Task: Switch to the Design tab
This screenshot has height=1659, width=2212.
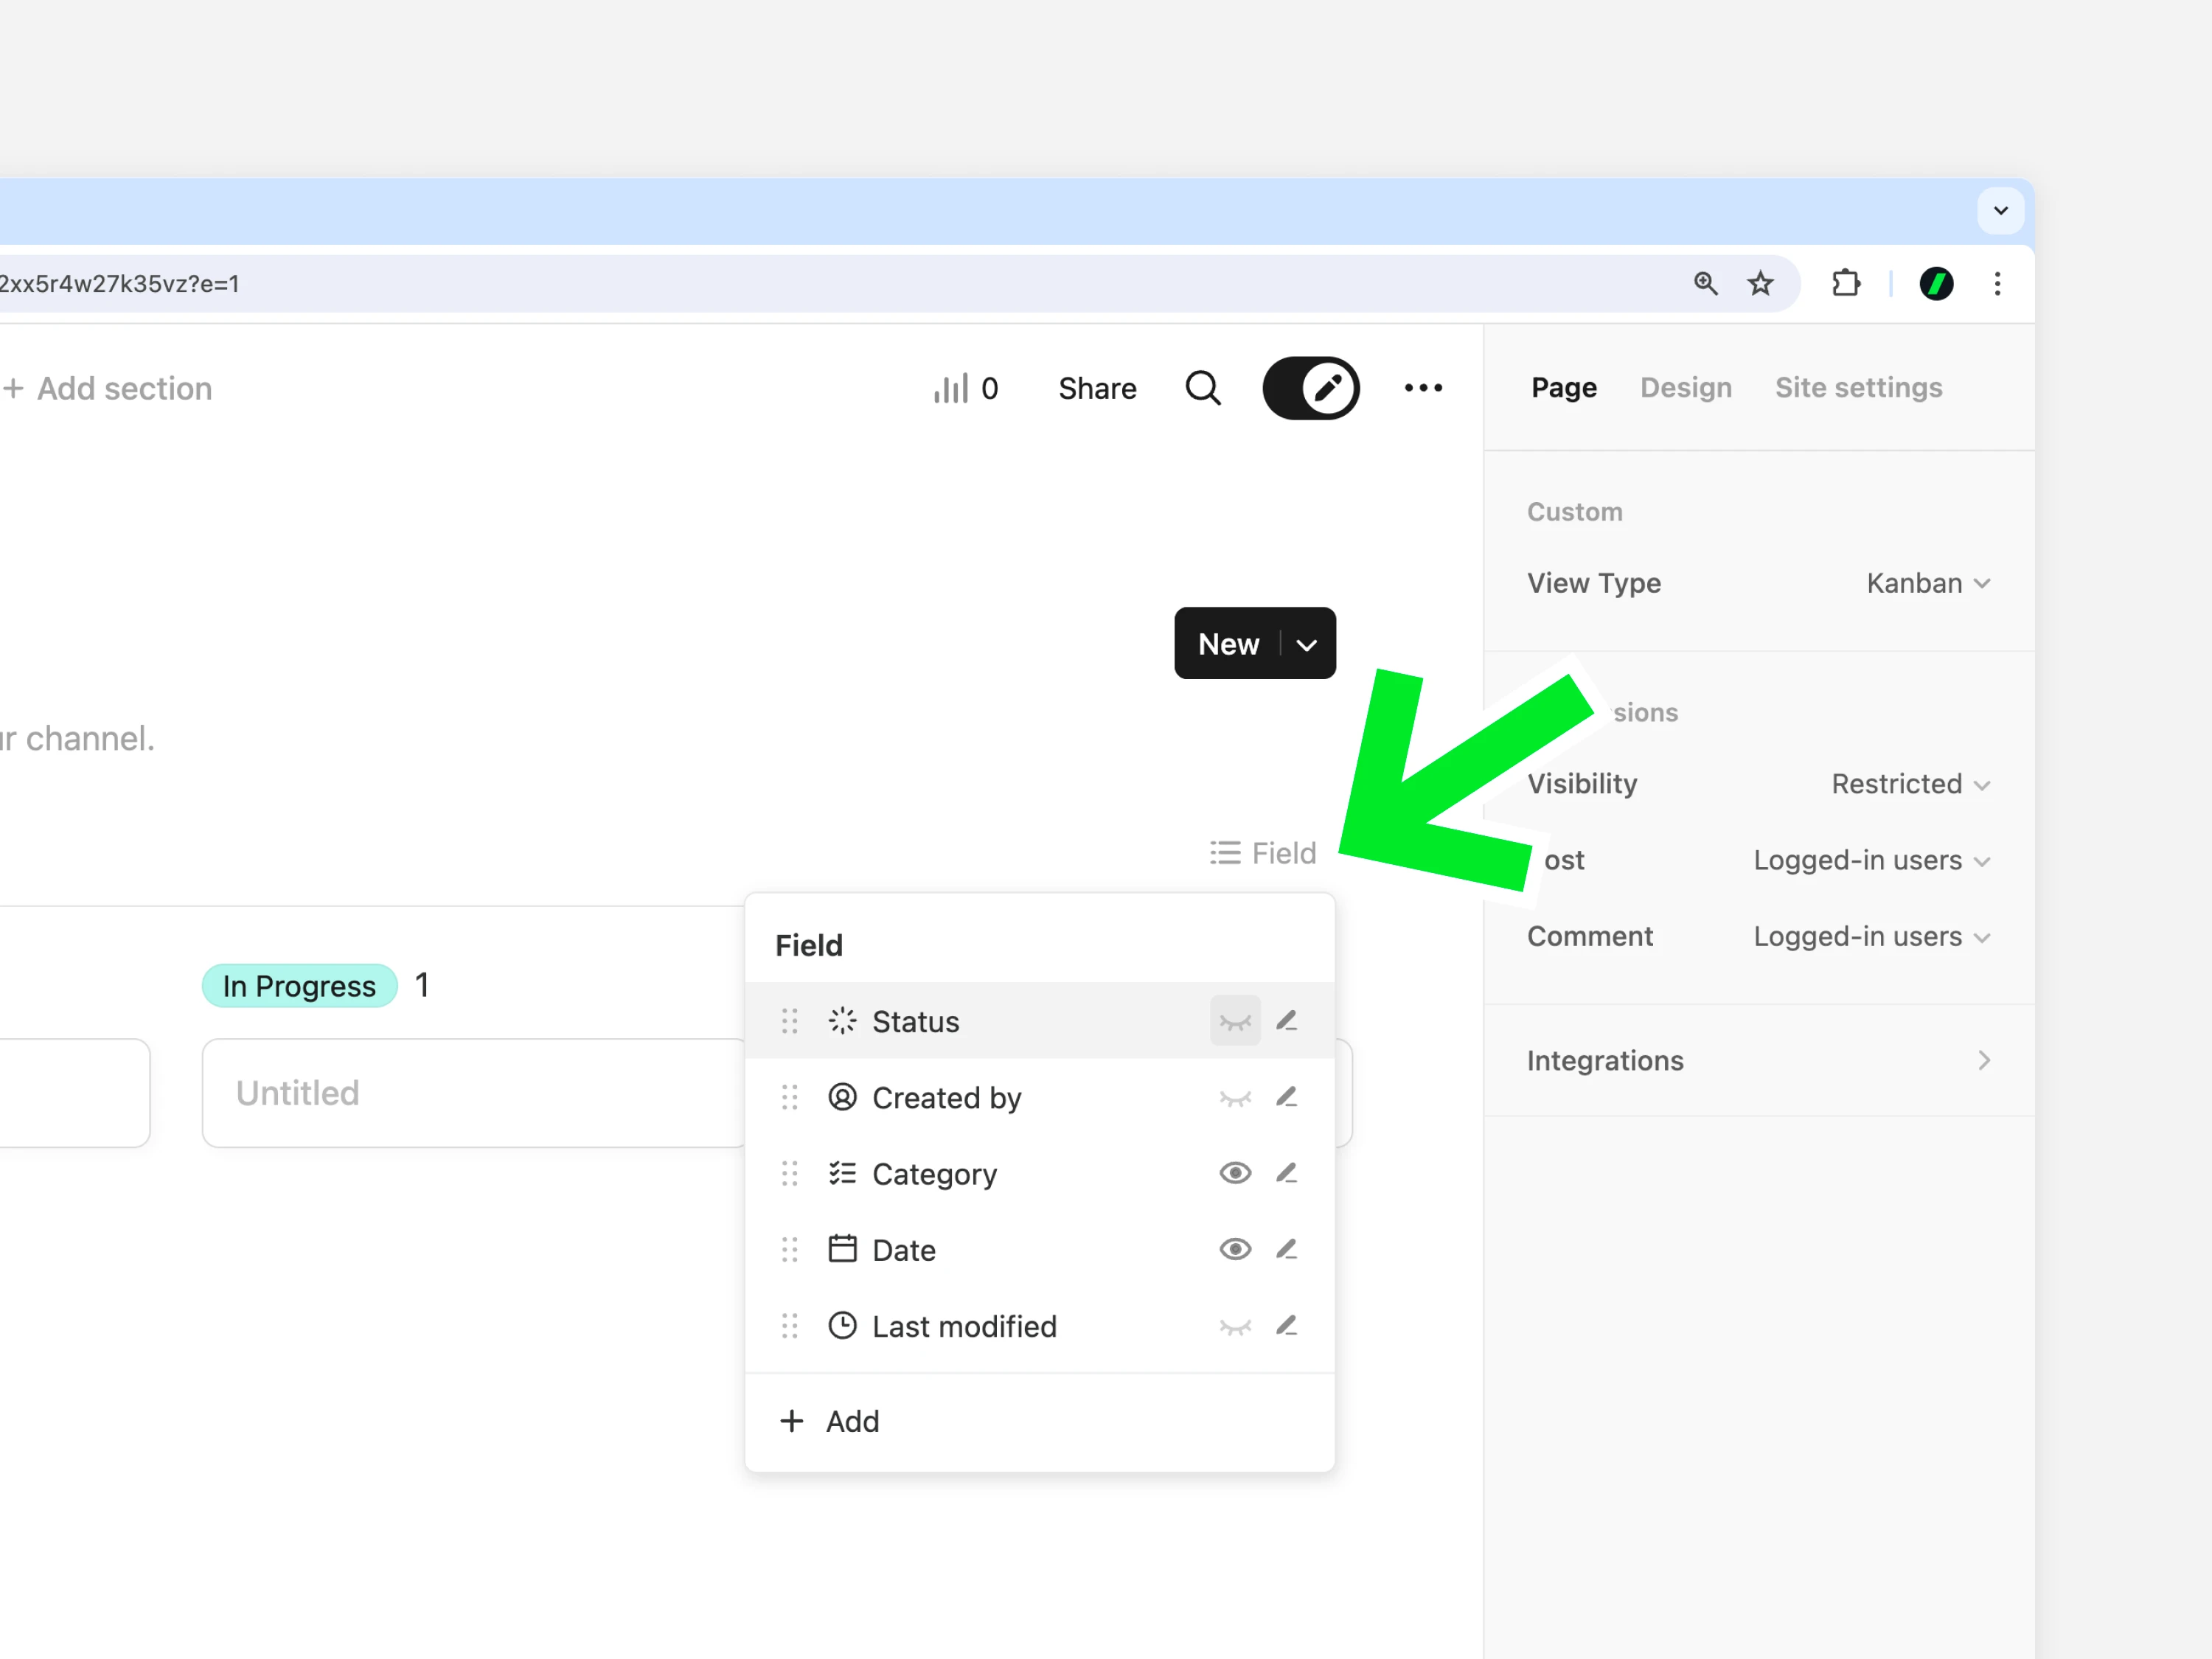Action: (x=1685, y=388)
